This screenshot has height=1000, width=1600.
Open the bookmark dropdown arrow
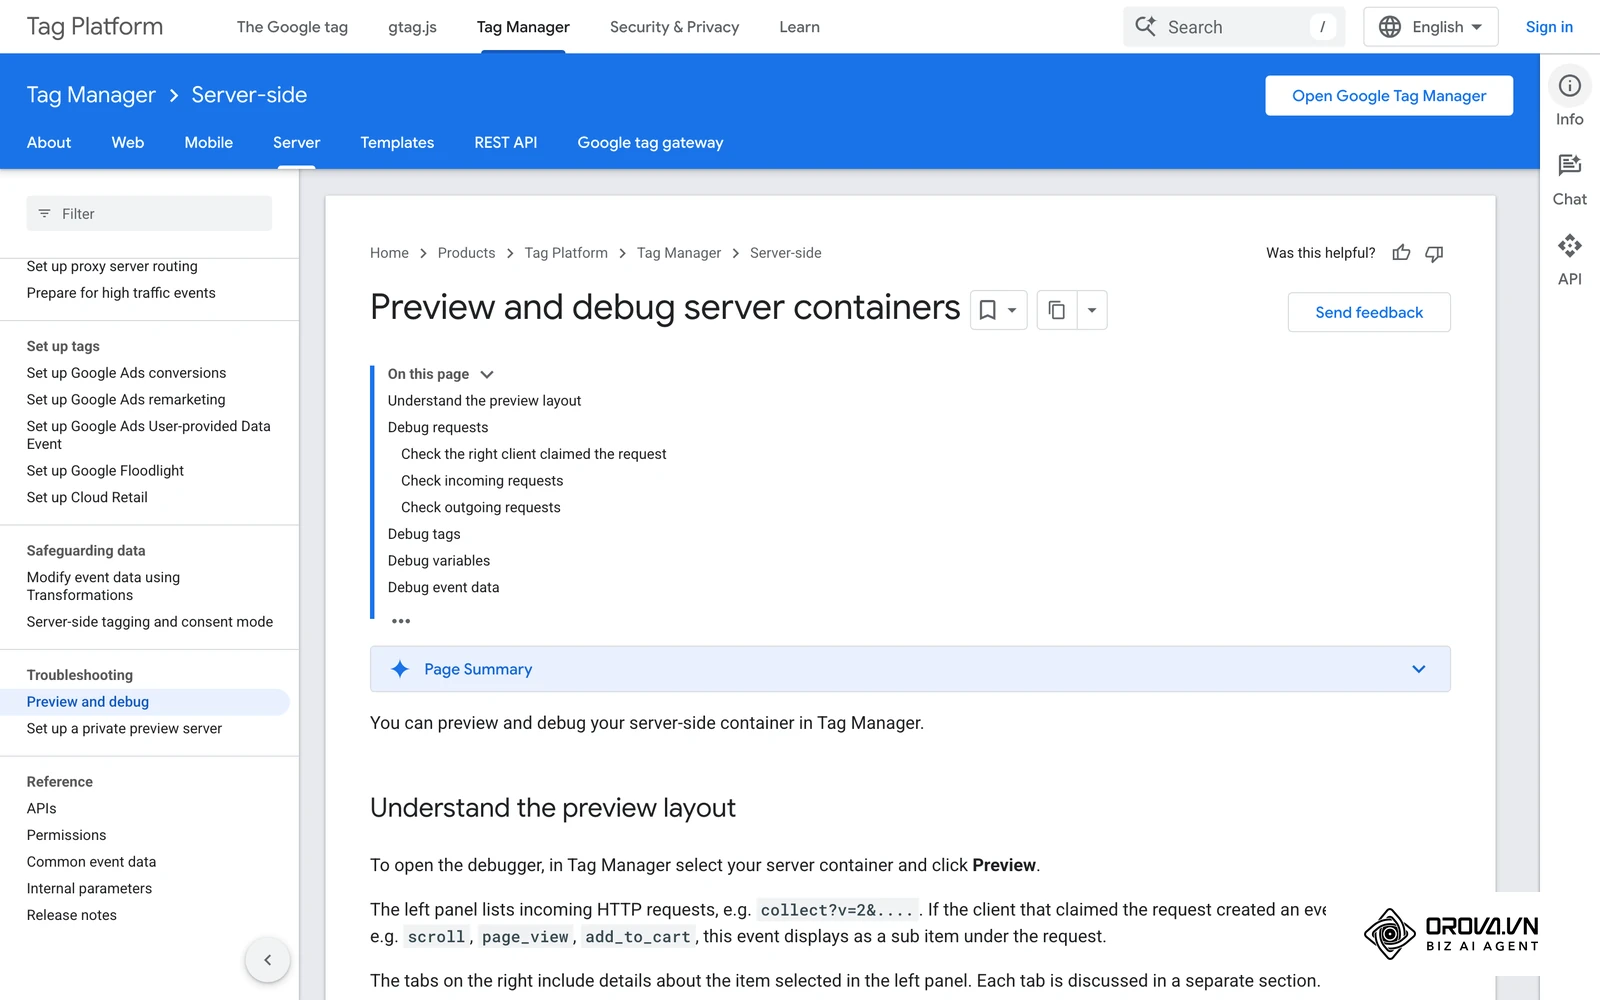coord(1012,310)
